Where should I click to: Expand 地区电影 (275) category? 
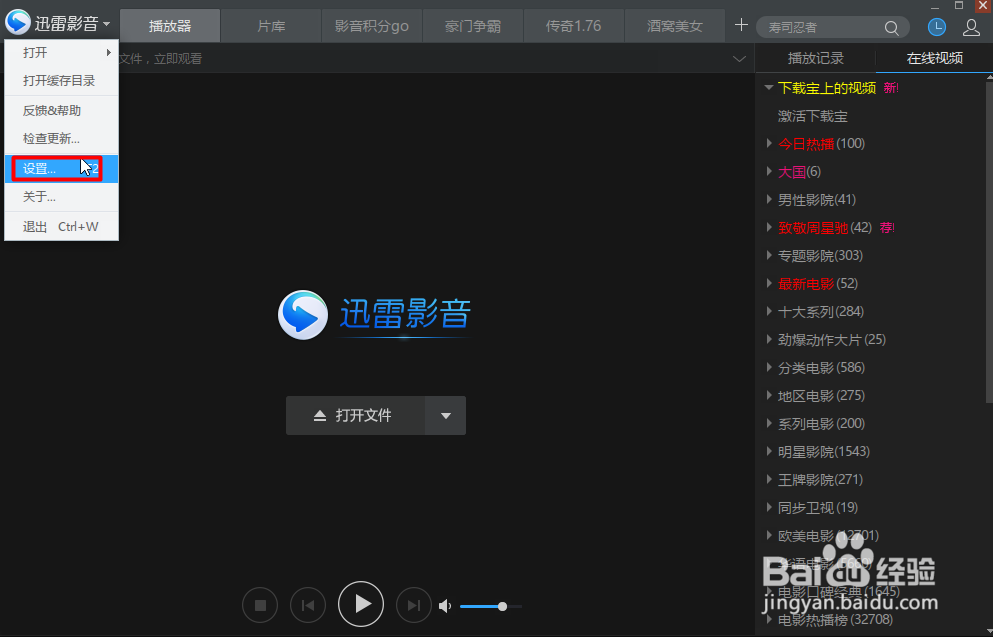click(769, 395)
